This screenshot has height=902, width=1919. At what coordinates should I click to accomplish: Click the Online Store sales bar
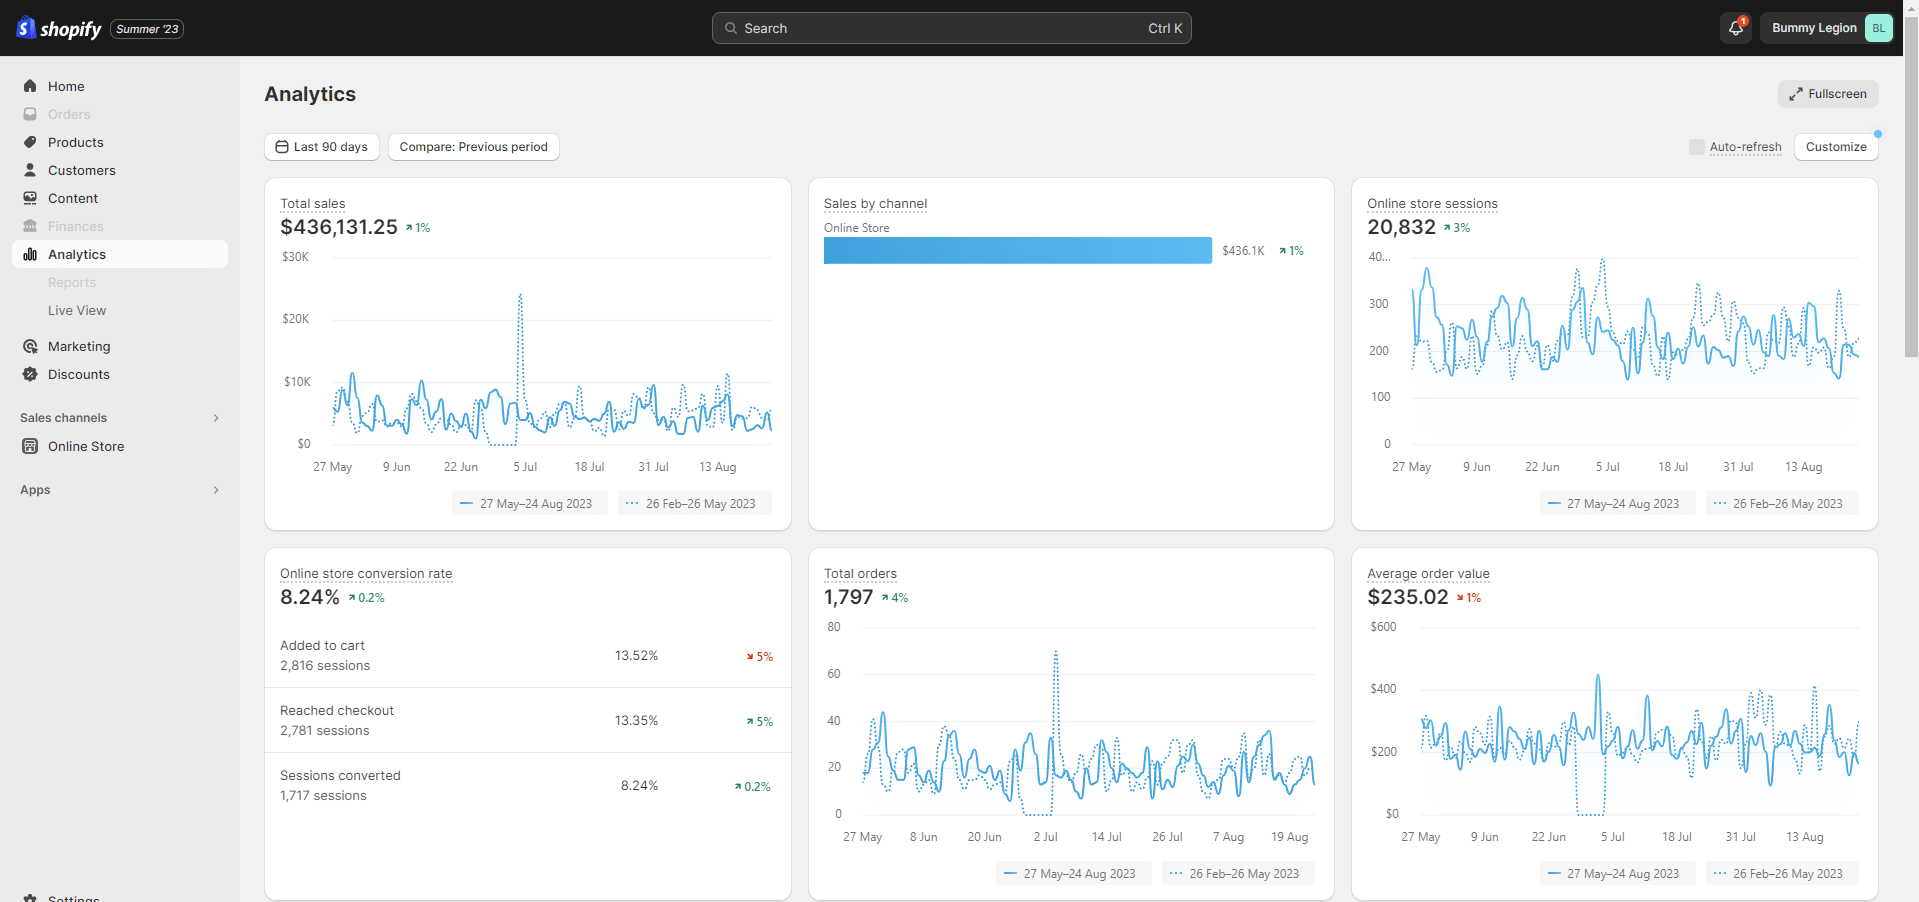tap(1017, 251)
